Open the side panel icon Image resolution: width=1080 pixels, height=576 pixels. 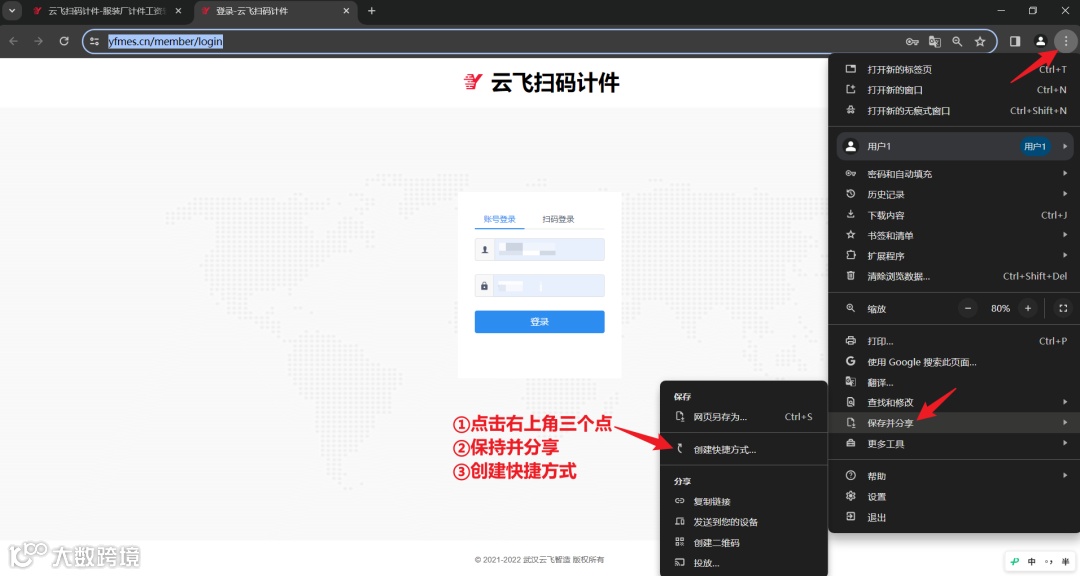(x=1015, y=41)
